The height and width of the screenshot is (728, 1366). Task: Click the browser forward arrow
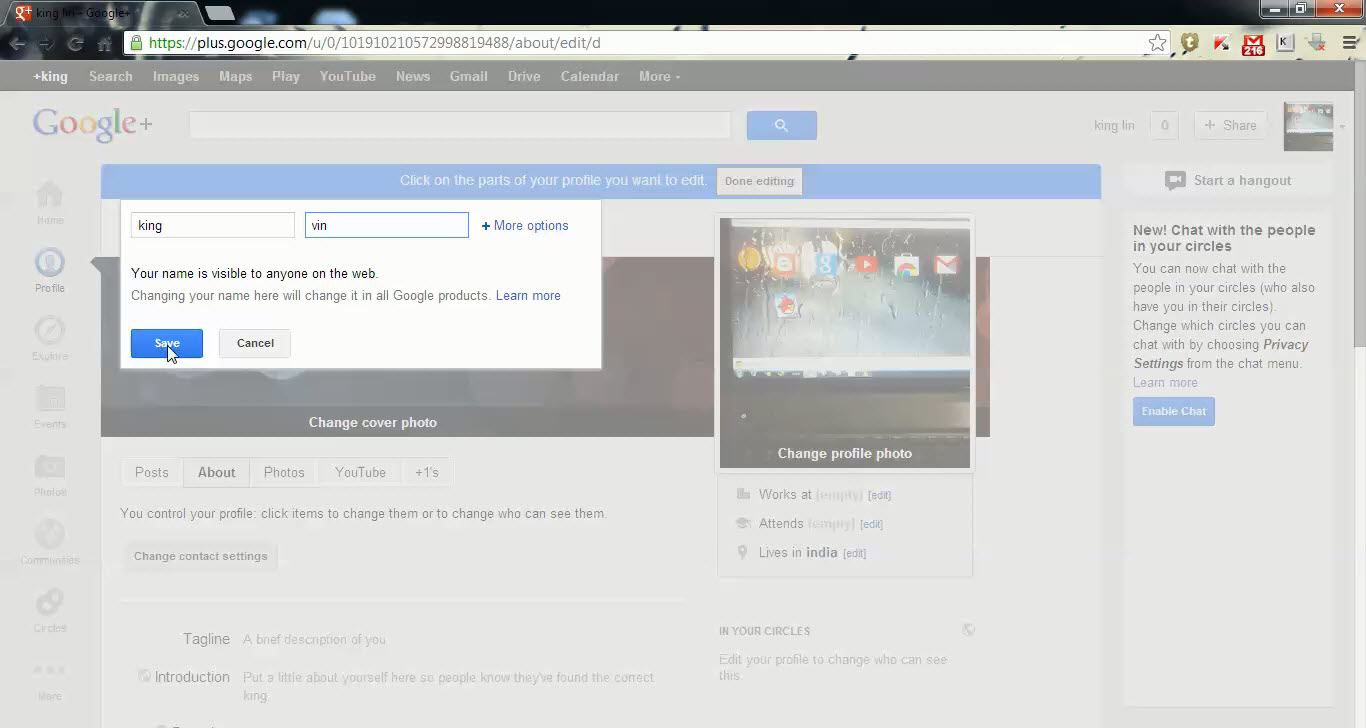pos(46,43)
